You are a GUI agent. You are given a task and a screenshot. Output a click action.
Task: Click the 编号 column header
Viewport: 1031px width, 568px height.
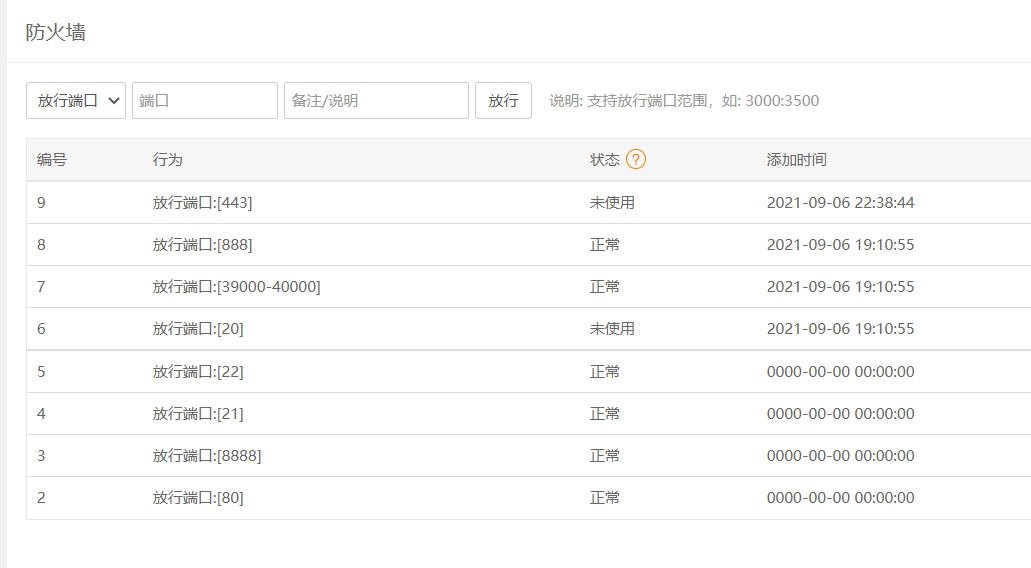pos(52,160)
